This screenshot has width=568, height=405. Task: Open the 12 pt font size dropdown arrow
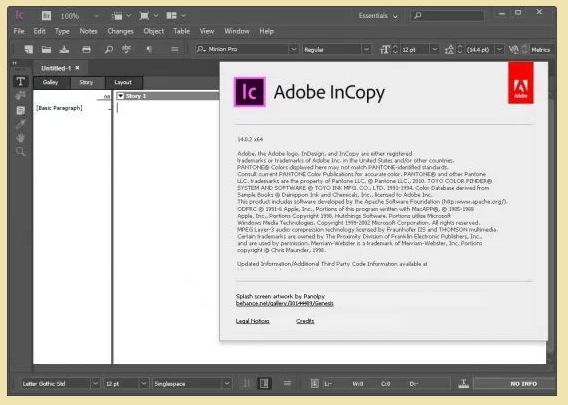435,49
